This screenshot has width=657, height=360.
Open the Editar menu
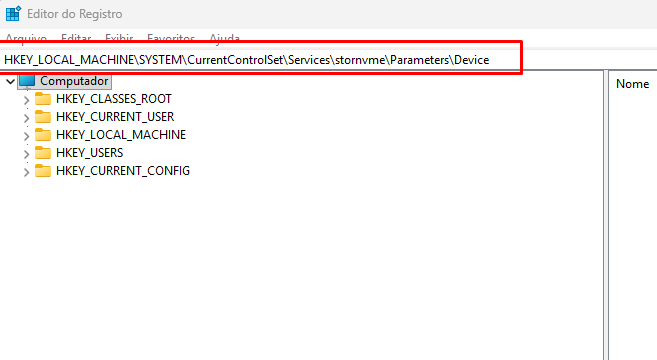pos(76,38)
